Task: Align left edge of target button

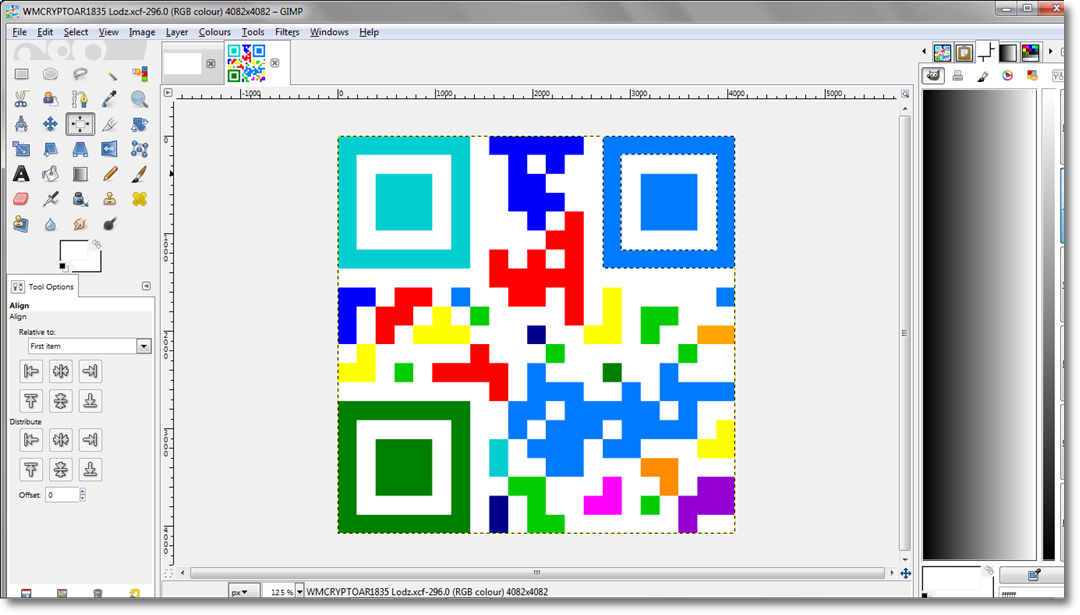Action: click(31, 371)
